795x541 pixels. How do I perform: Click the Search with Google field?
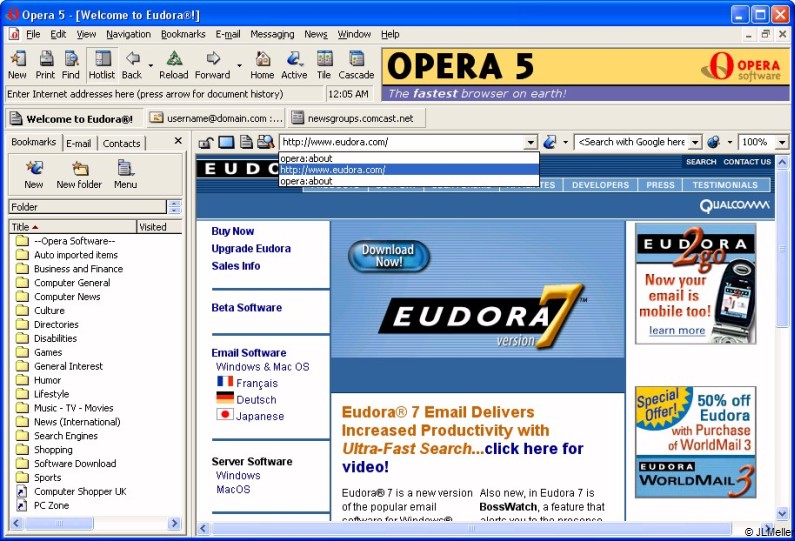632,142
